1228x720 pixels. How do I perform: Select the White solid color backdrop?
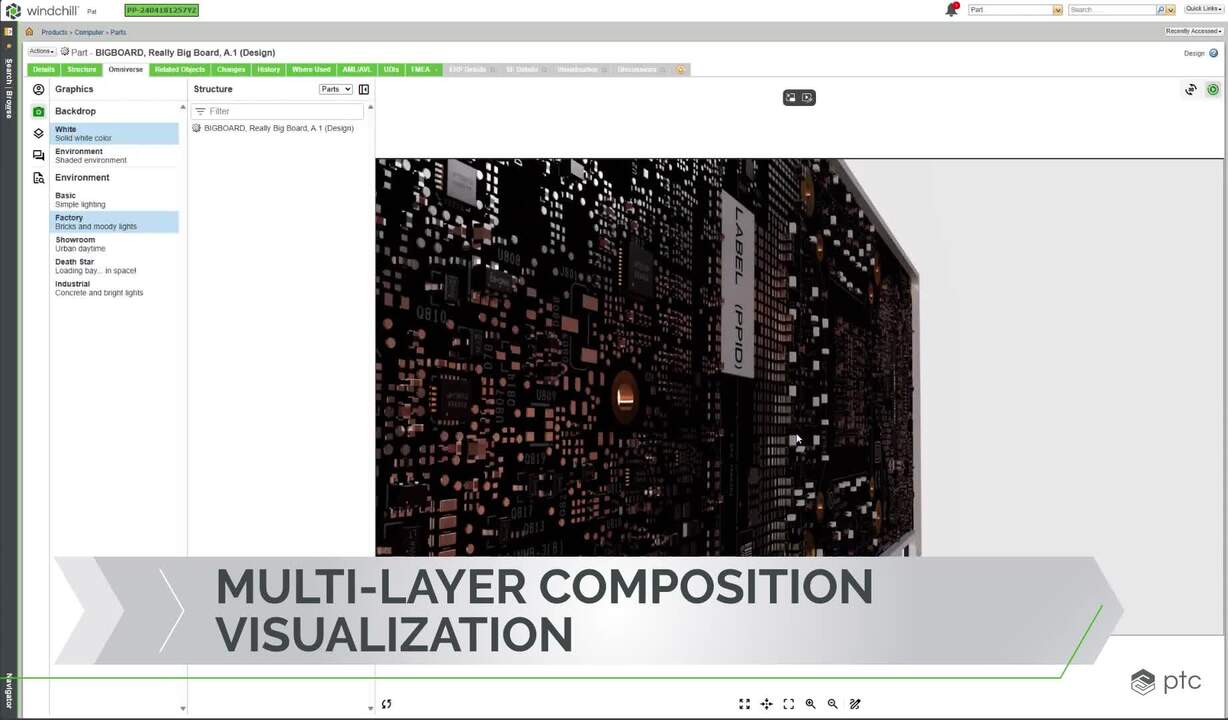coord(114,133)
